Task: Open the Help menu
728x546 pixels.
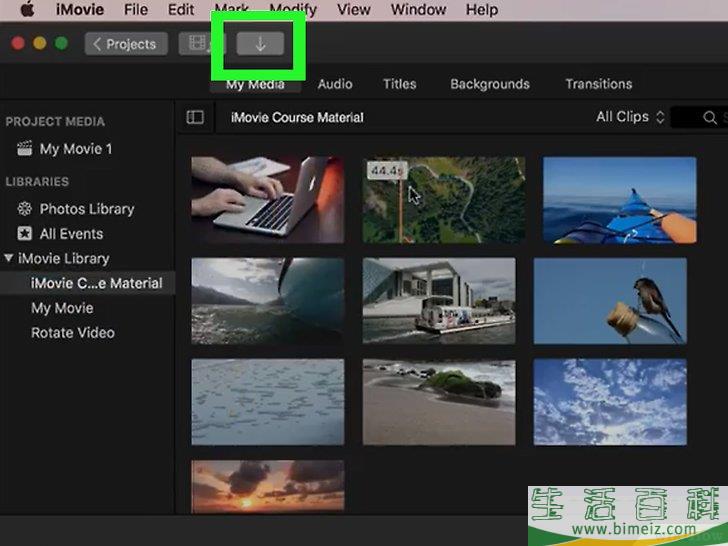Action: (x=481, y=9)
